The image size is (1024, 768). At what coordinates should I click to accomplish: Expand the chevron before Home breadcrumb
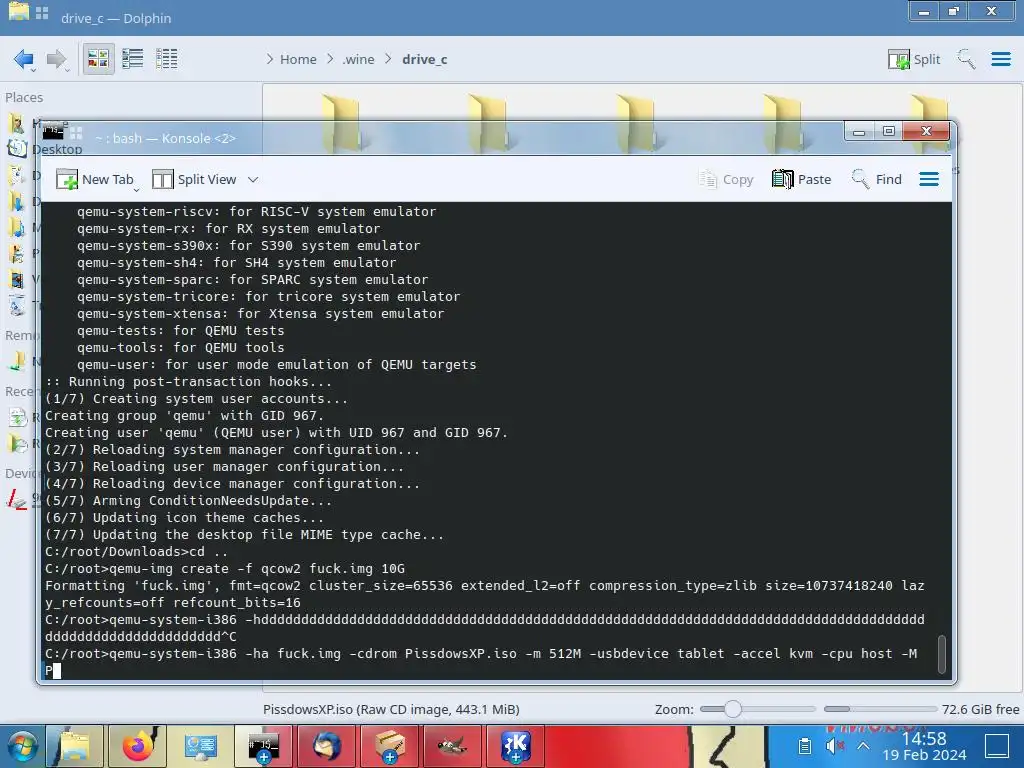point(270,59)
